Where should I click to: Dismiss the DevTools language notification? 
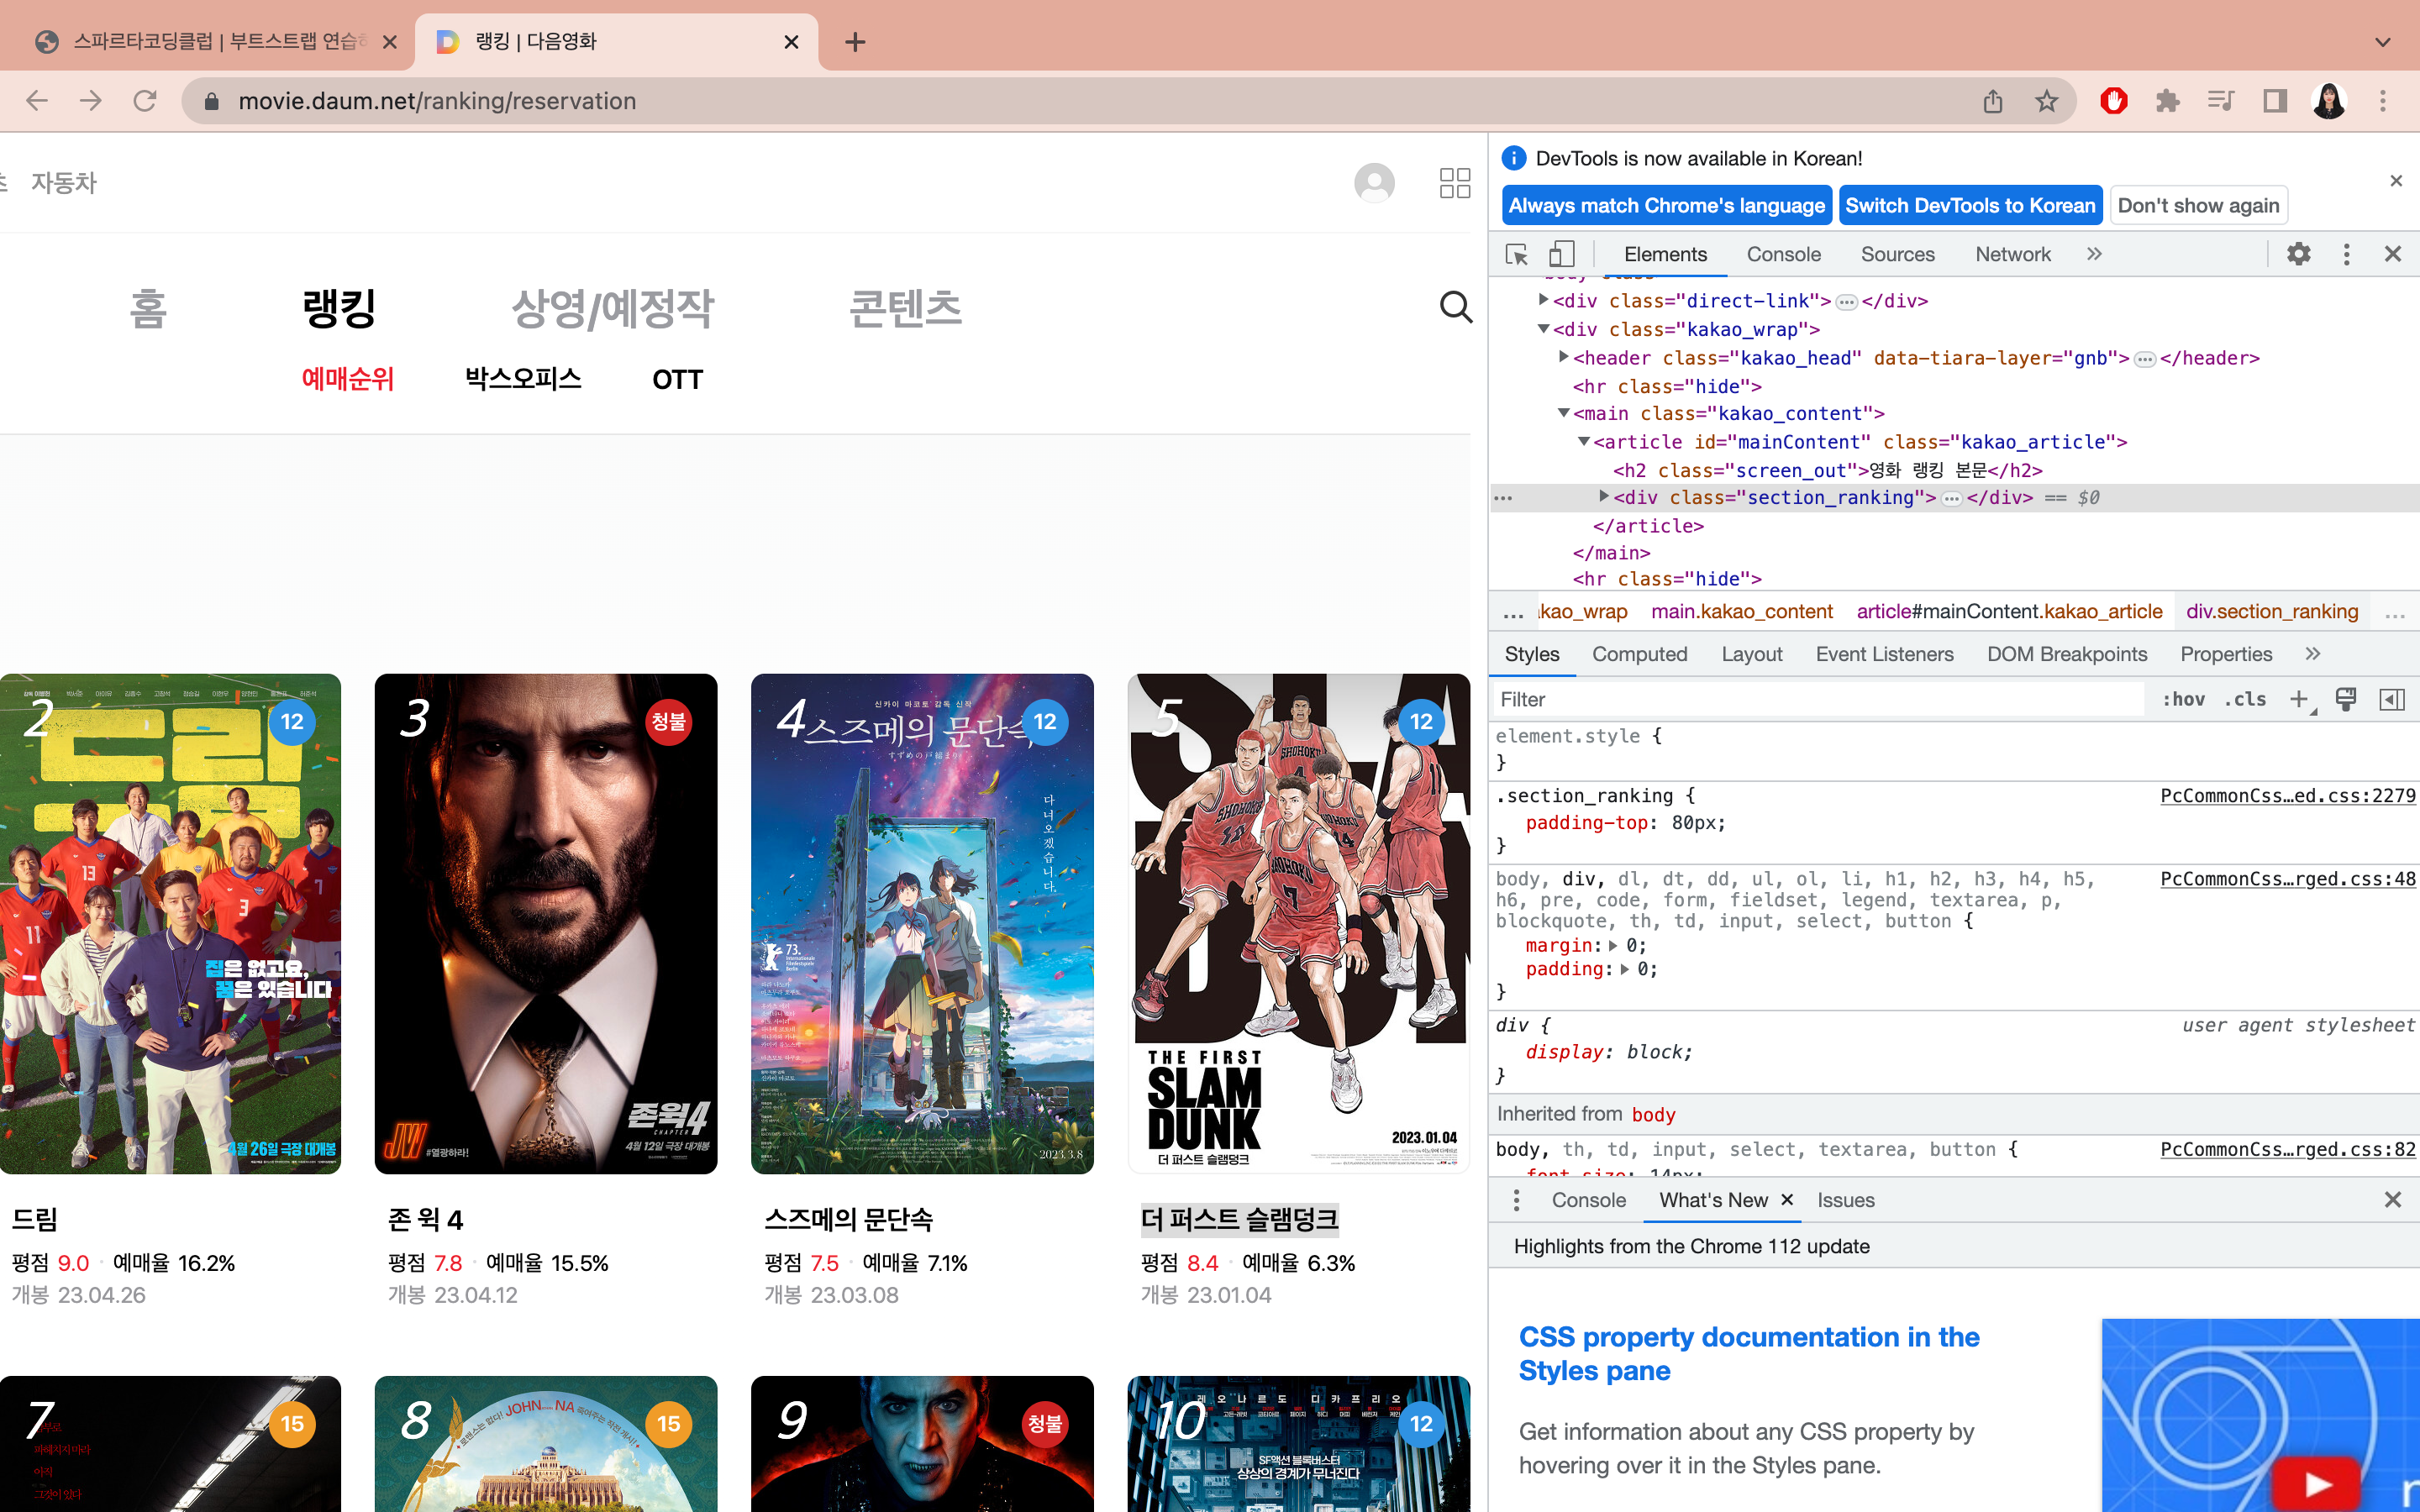pos(2396,181)
